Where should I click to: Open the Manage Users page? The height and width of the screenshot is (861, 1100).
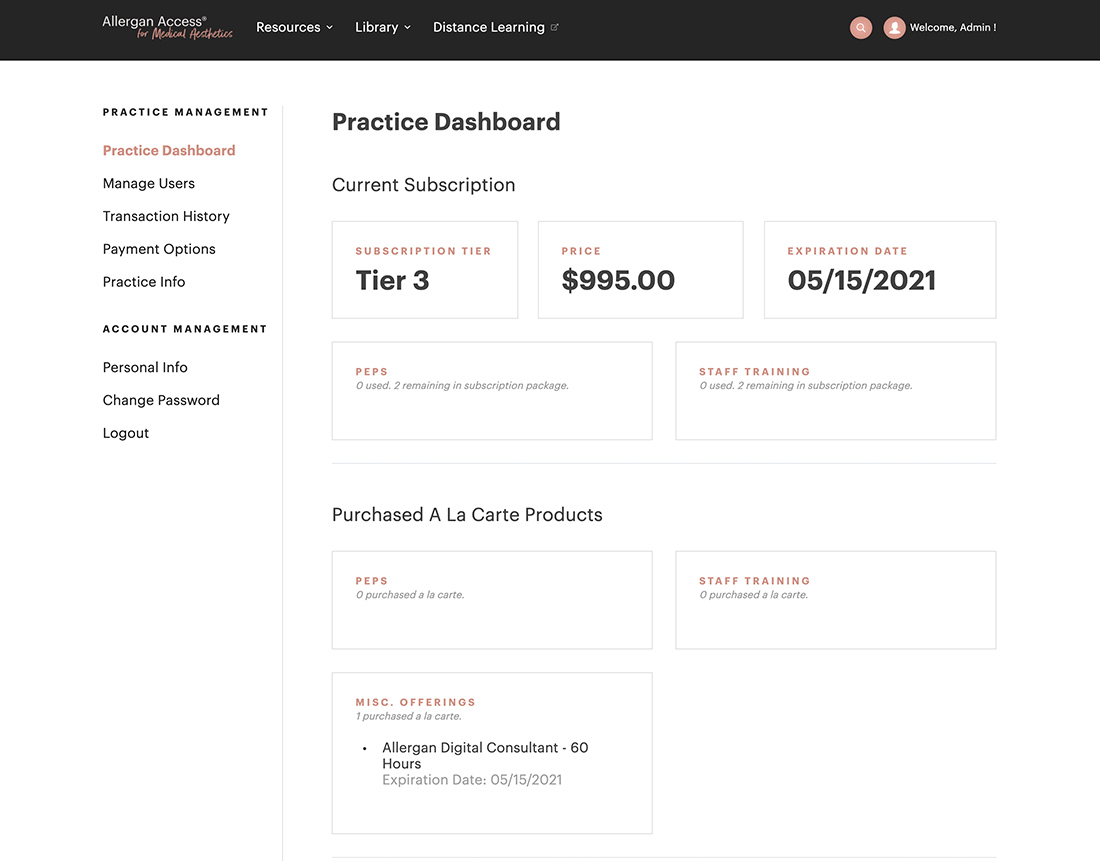(149, 183)
